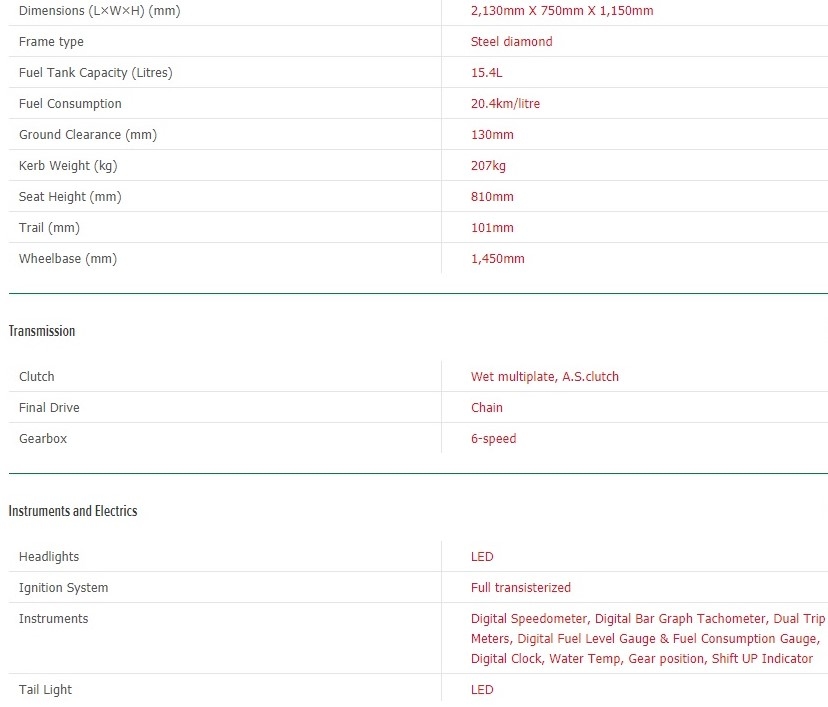
Task: Click the 1,450mm wheelbase value
Action: 497,259
